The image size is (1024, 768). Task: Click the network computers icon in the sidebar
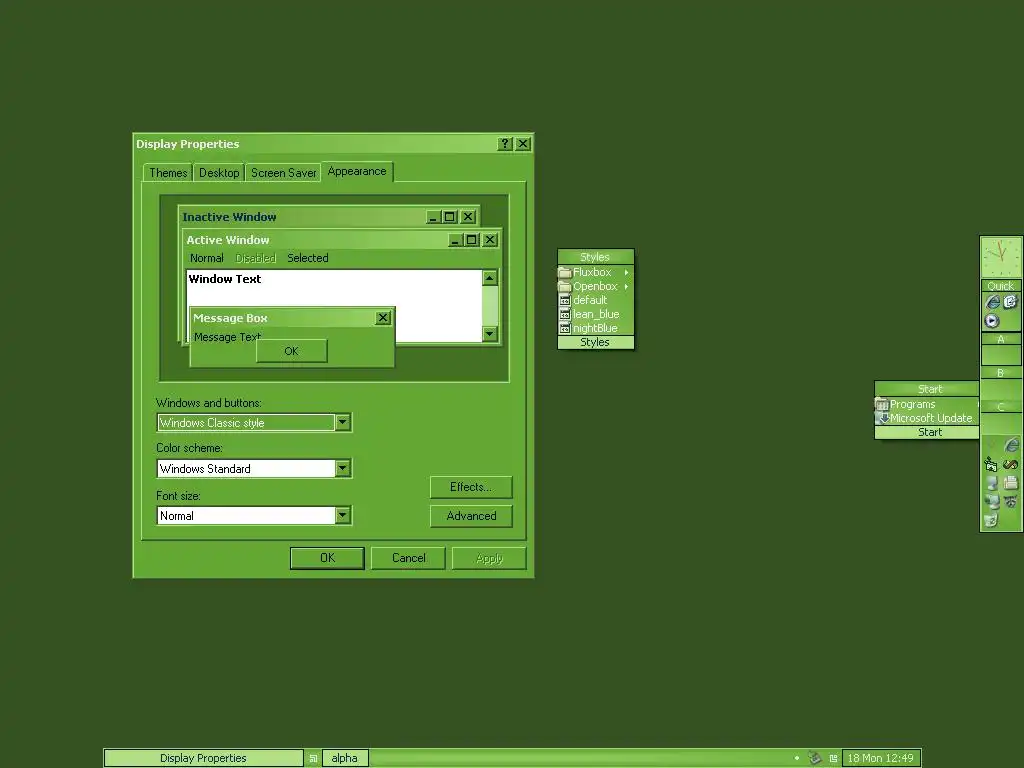tap(991, 502)
